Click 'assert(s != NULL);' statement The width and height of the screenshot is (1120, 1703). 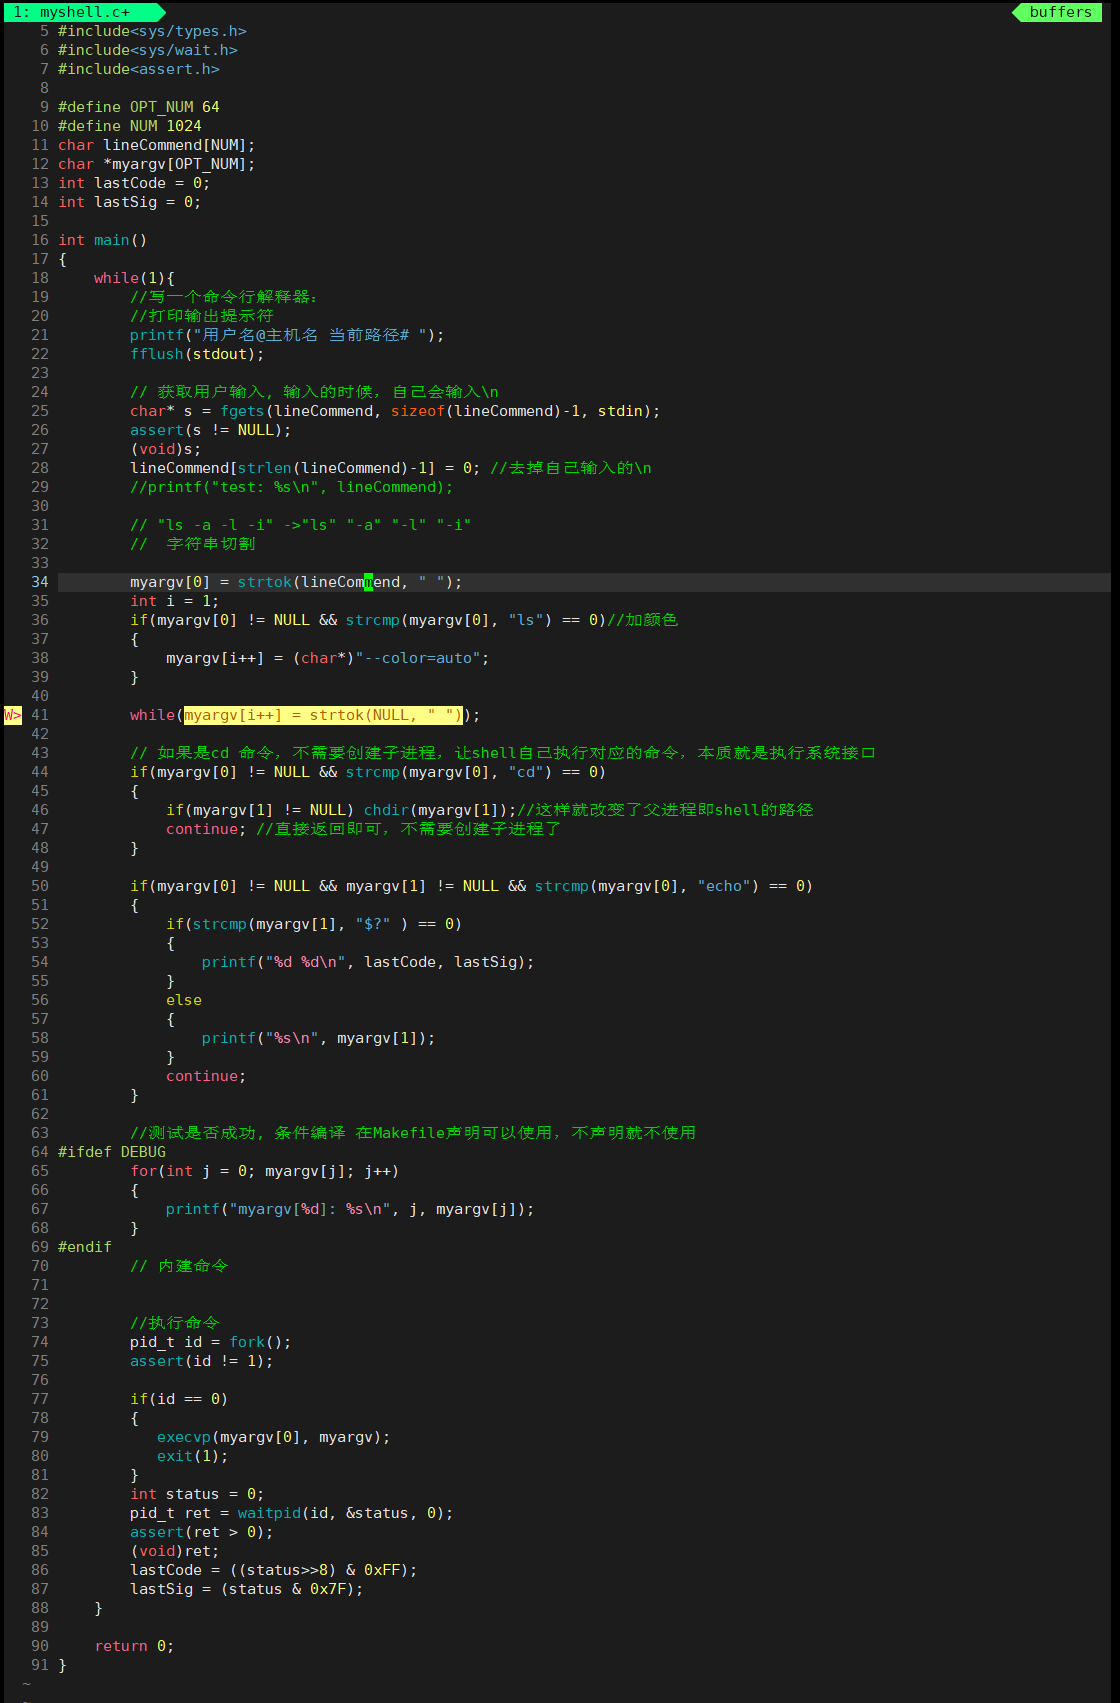[211, 430]
